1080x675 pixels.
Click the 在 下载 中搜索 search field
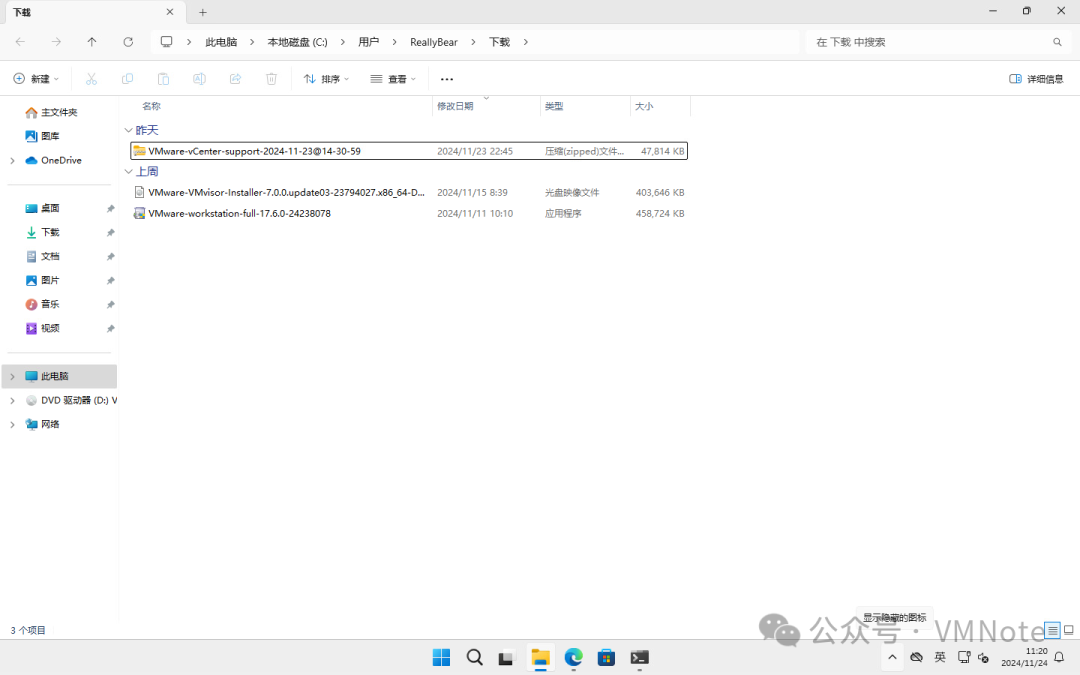tap(940, 42)
